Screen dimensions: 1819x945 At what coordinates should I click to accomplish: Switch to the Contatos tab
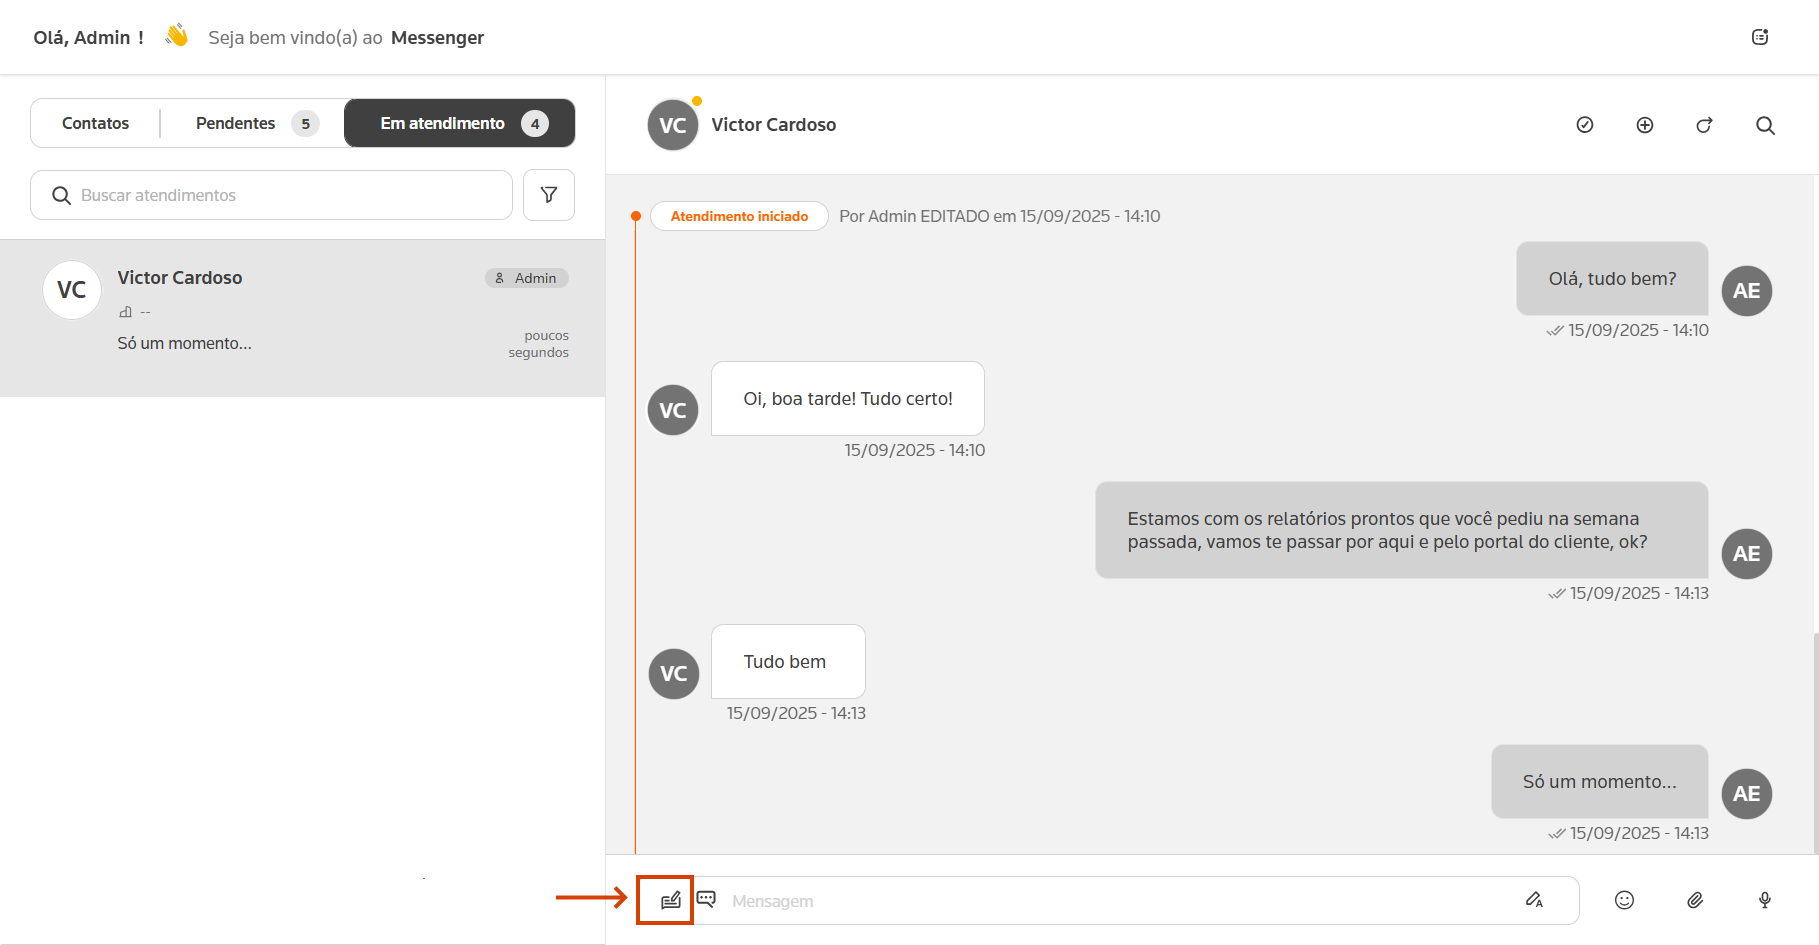(x=96, y=123)
